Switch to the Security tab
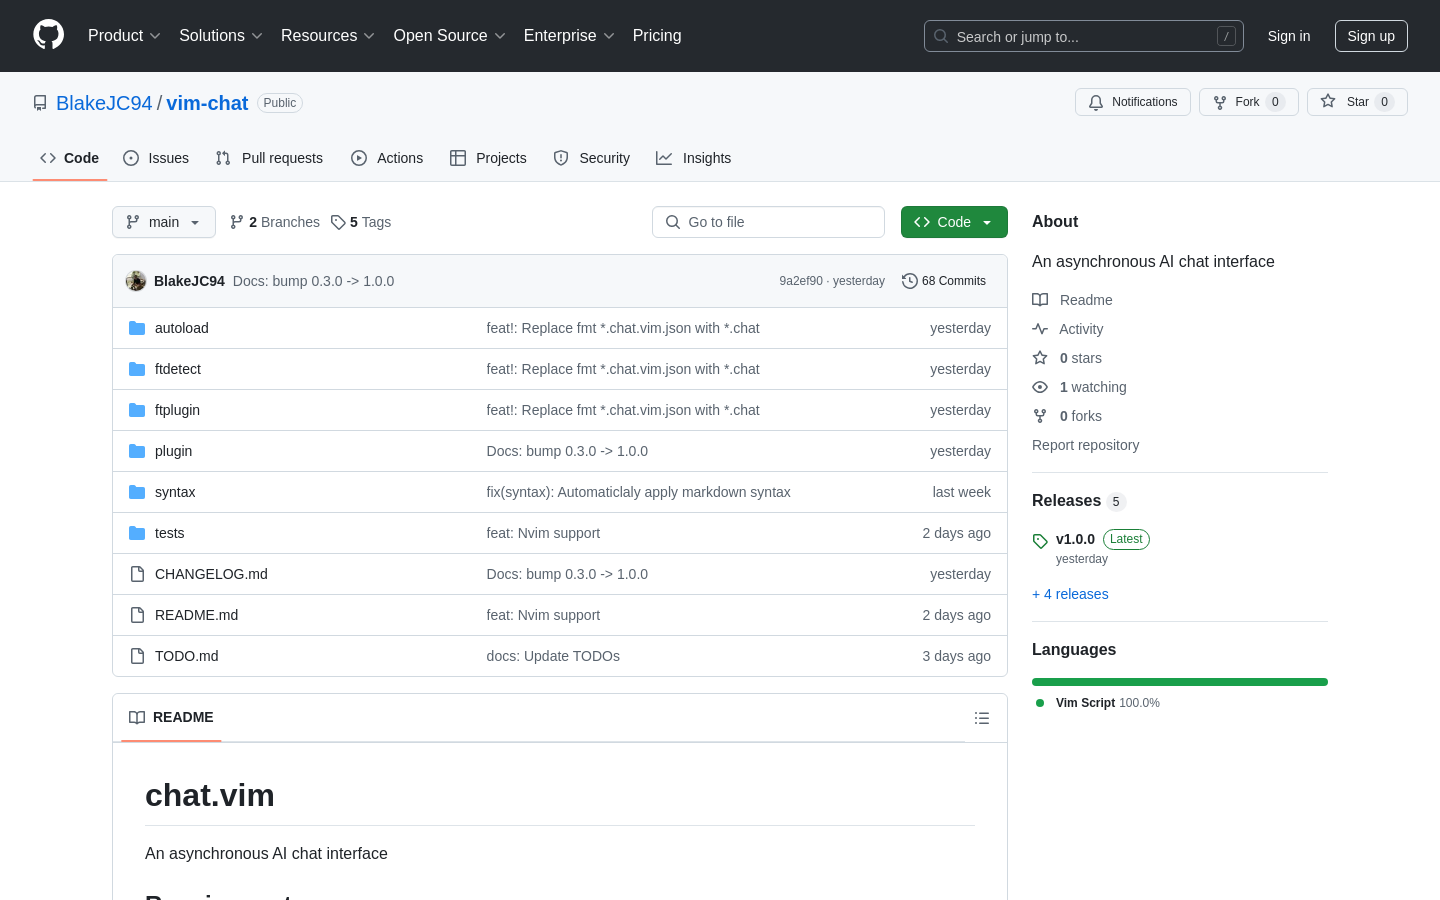 [592, 158]
